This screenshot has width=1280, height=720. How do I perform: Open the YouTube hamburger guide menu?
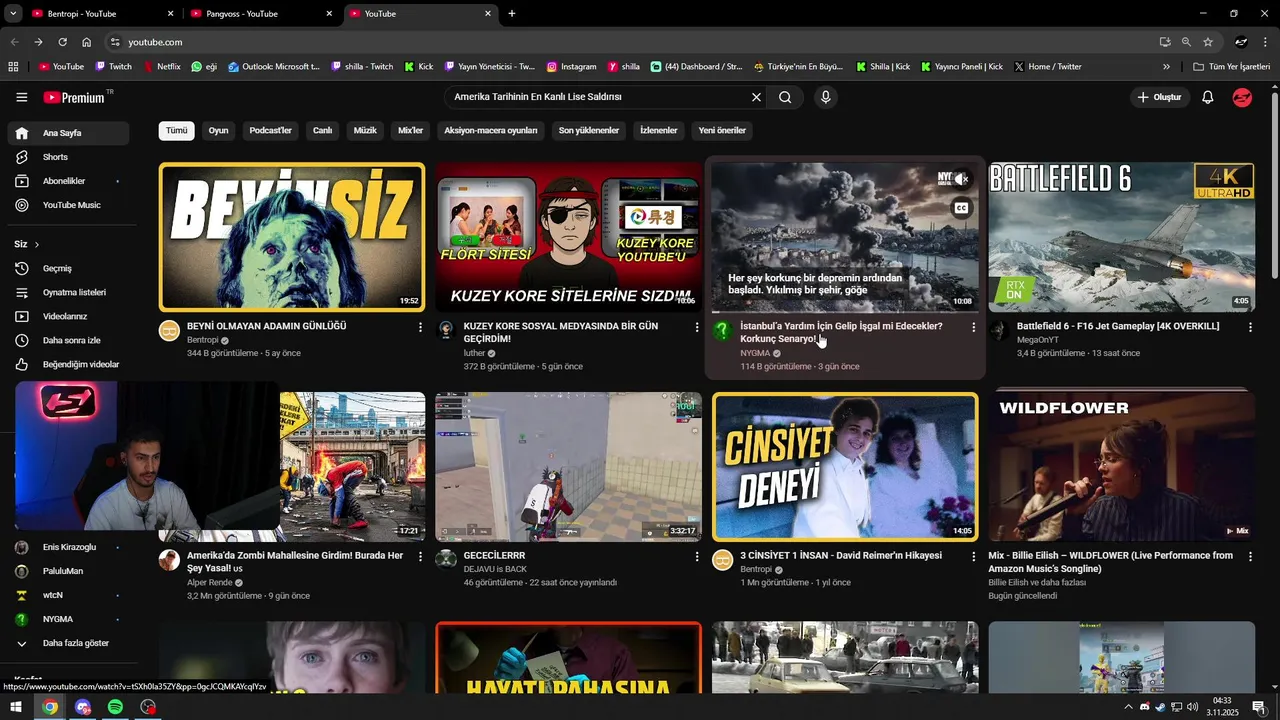[x=22, y=97]
